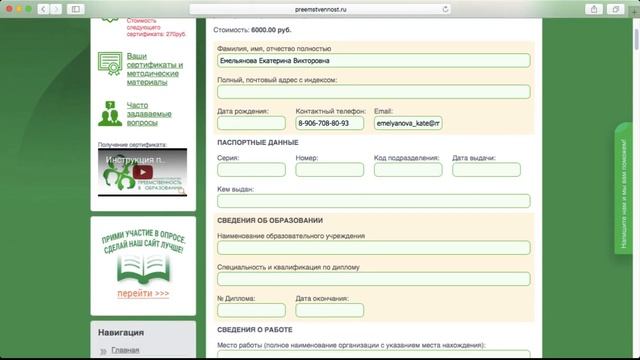Focus the passport 'Номер' field

click(x=329, y=169)
